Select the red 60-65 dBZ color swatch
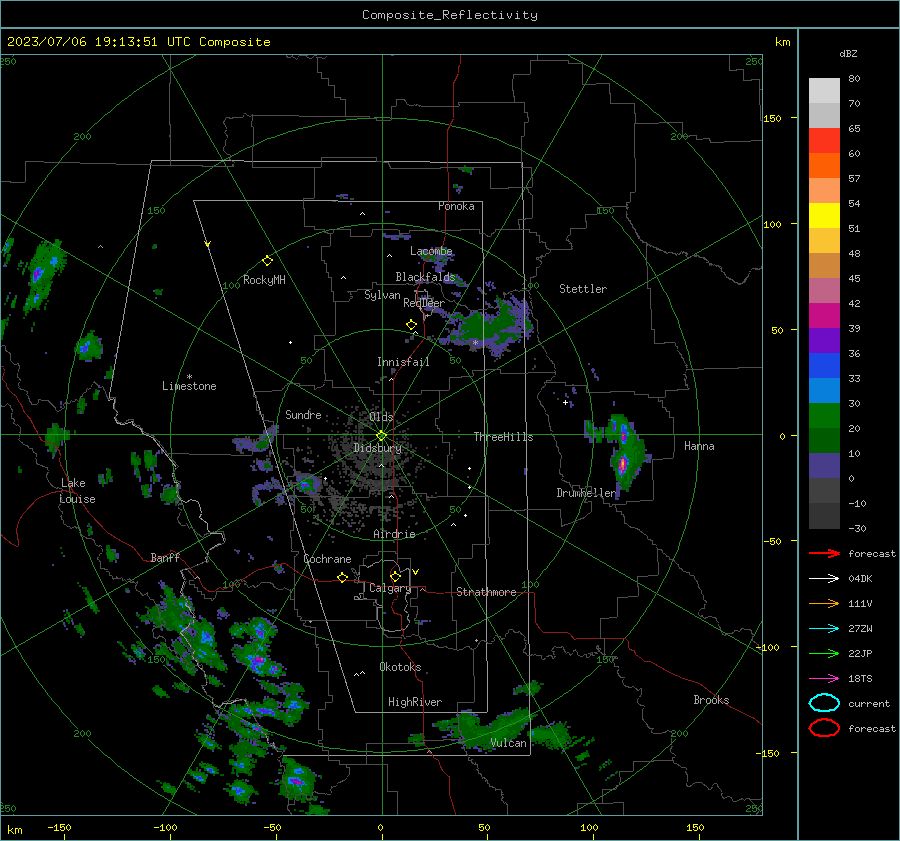 click(x=824, y=141)
